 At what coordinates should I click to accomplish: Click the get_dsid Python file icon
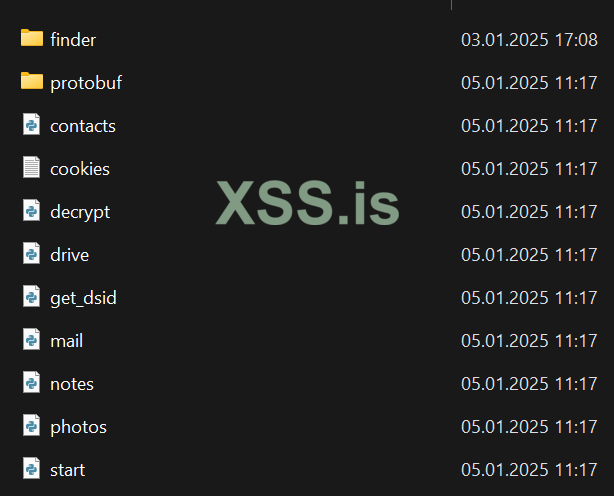pyautogui.click(x=32, y=297)
